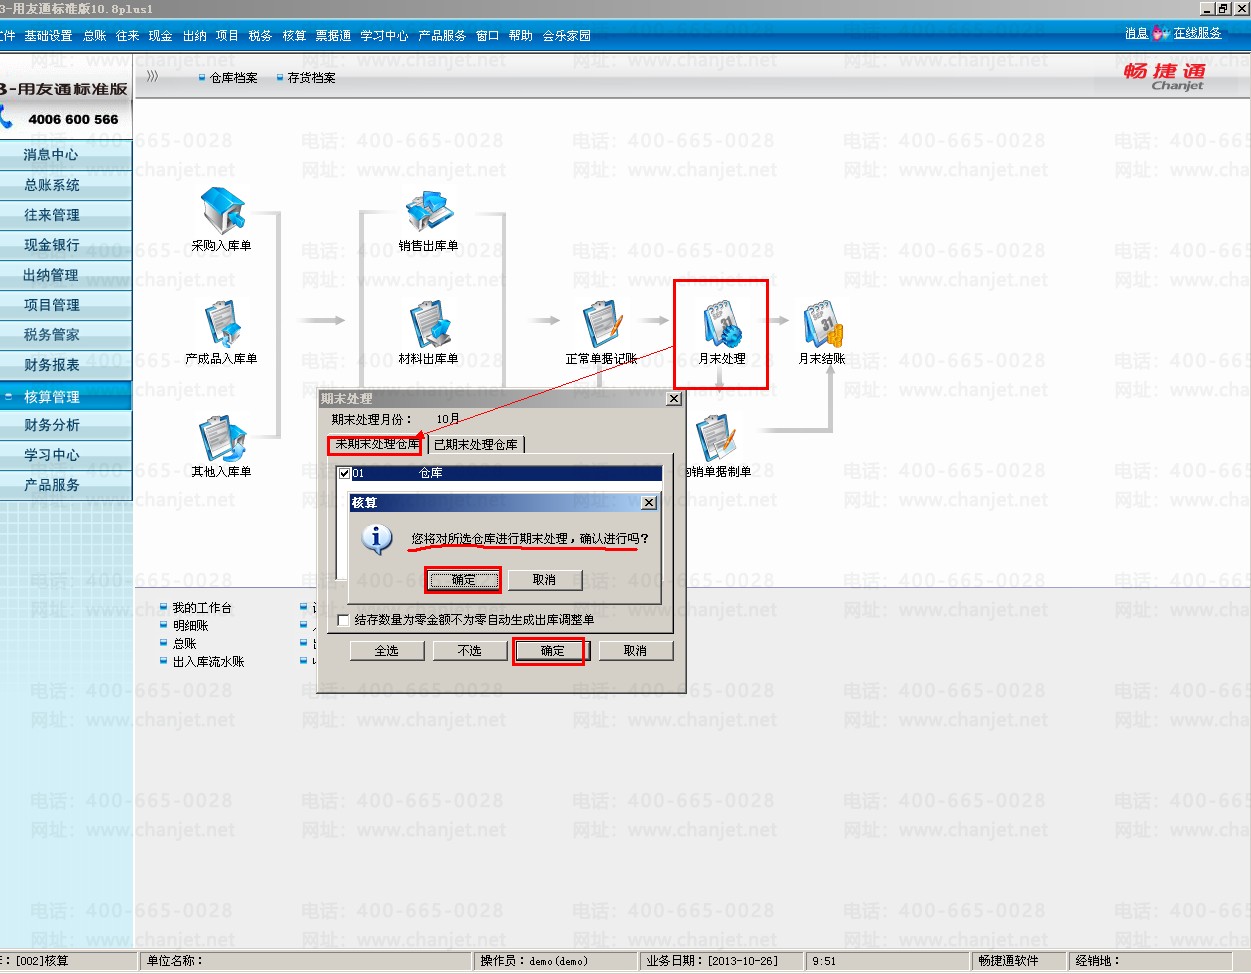The width and height of the screenshot is (1251, 974).
Task: Open the 月末结账 calendar-coins icon
Action: coord(823,324)
